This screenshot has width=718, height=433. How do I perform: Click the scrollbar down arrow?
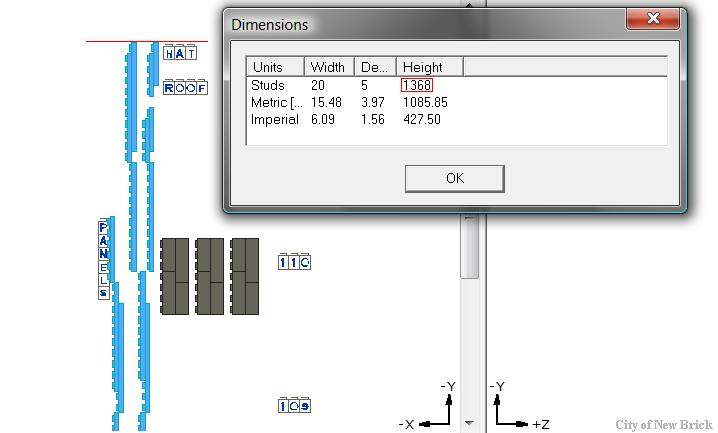(x=469, y=423)
